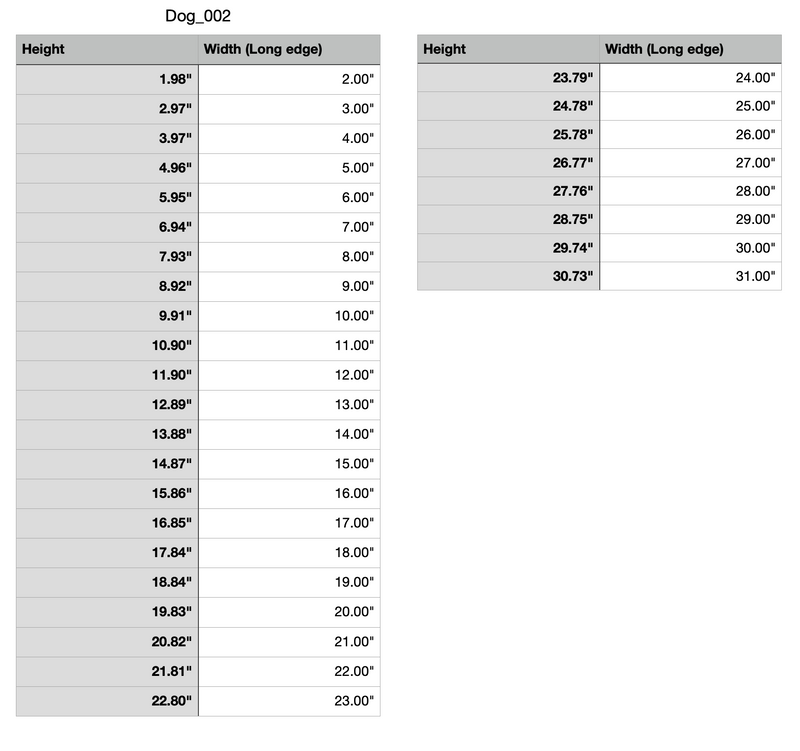Select the 28.00" width cell
The image size is (800, 751).
tap(690, 191)
